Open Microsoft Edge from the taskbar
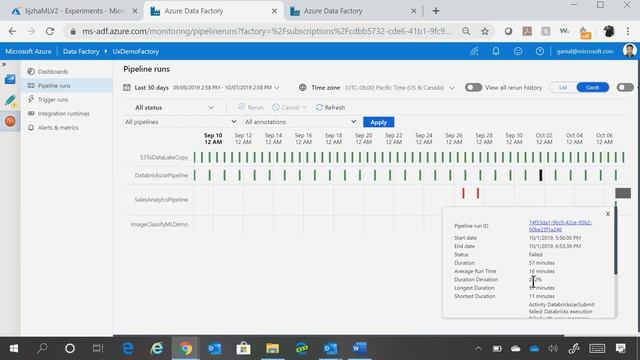The height and width of the screenshot is (360, 640). click(128, 348)
